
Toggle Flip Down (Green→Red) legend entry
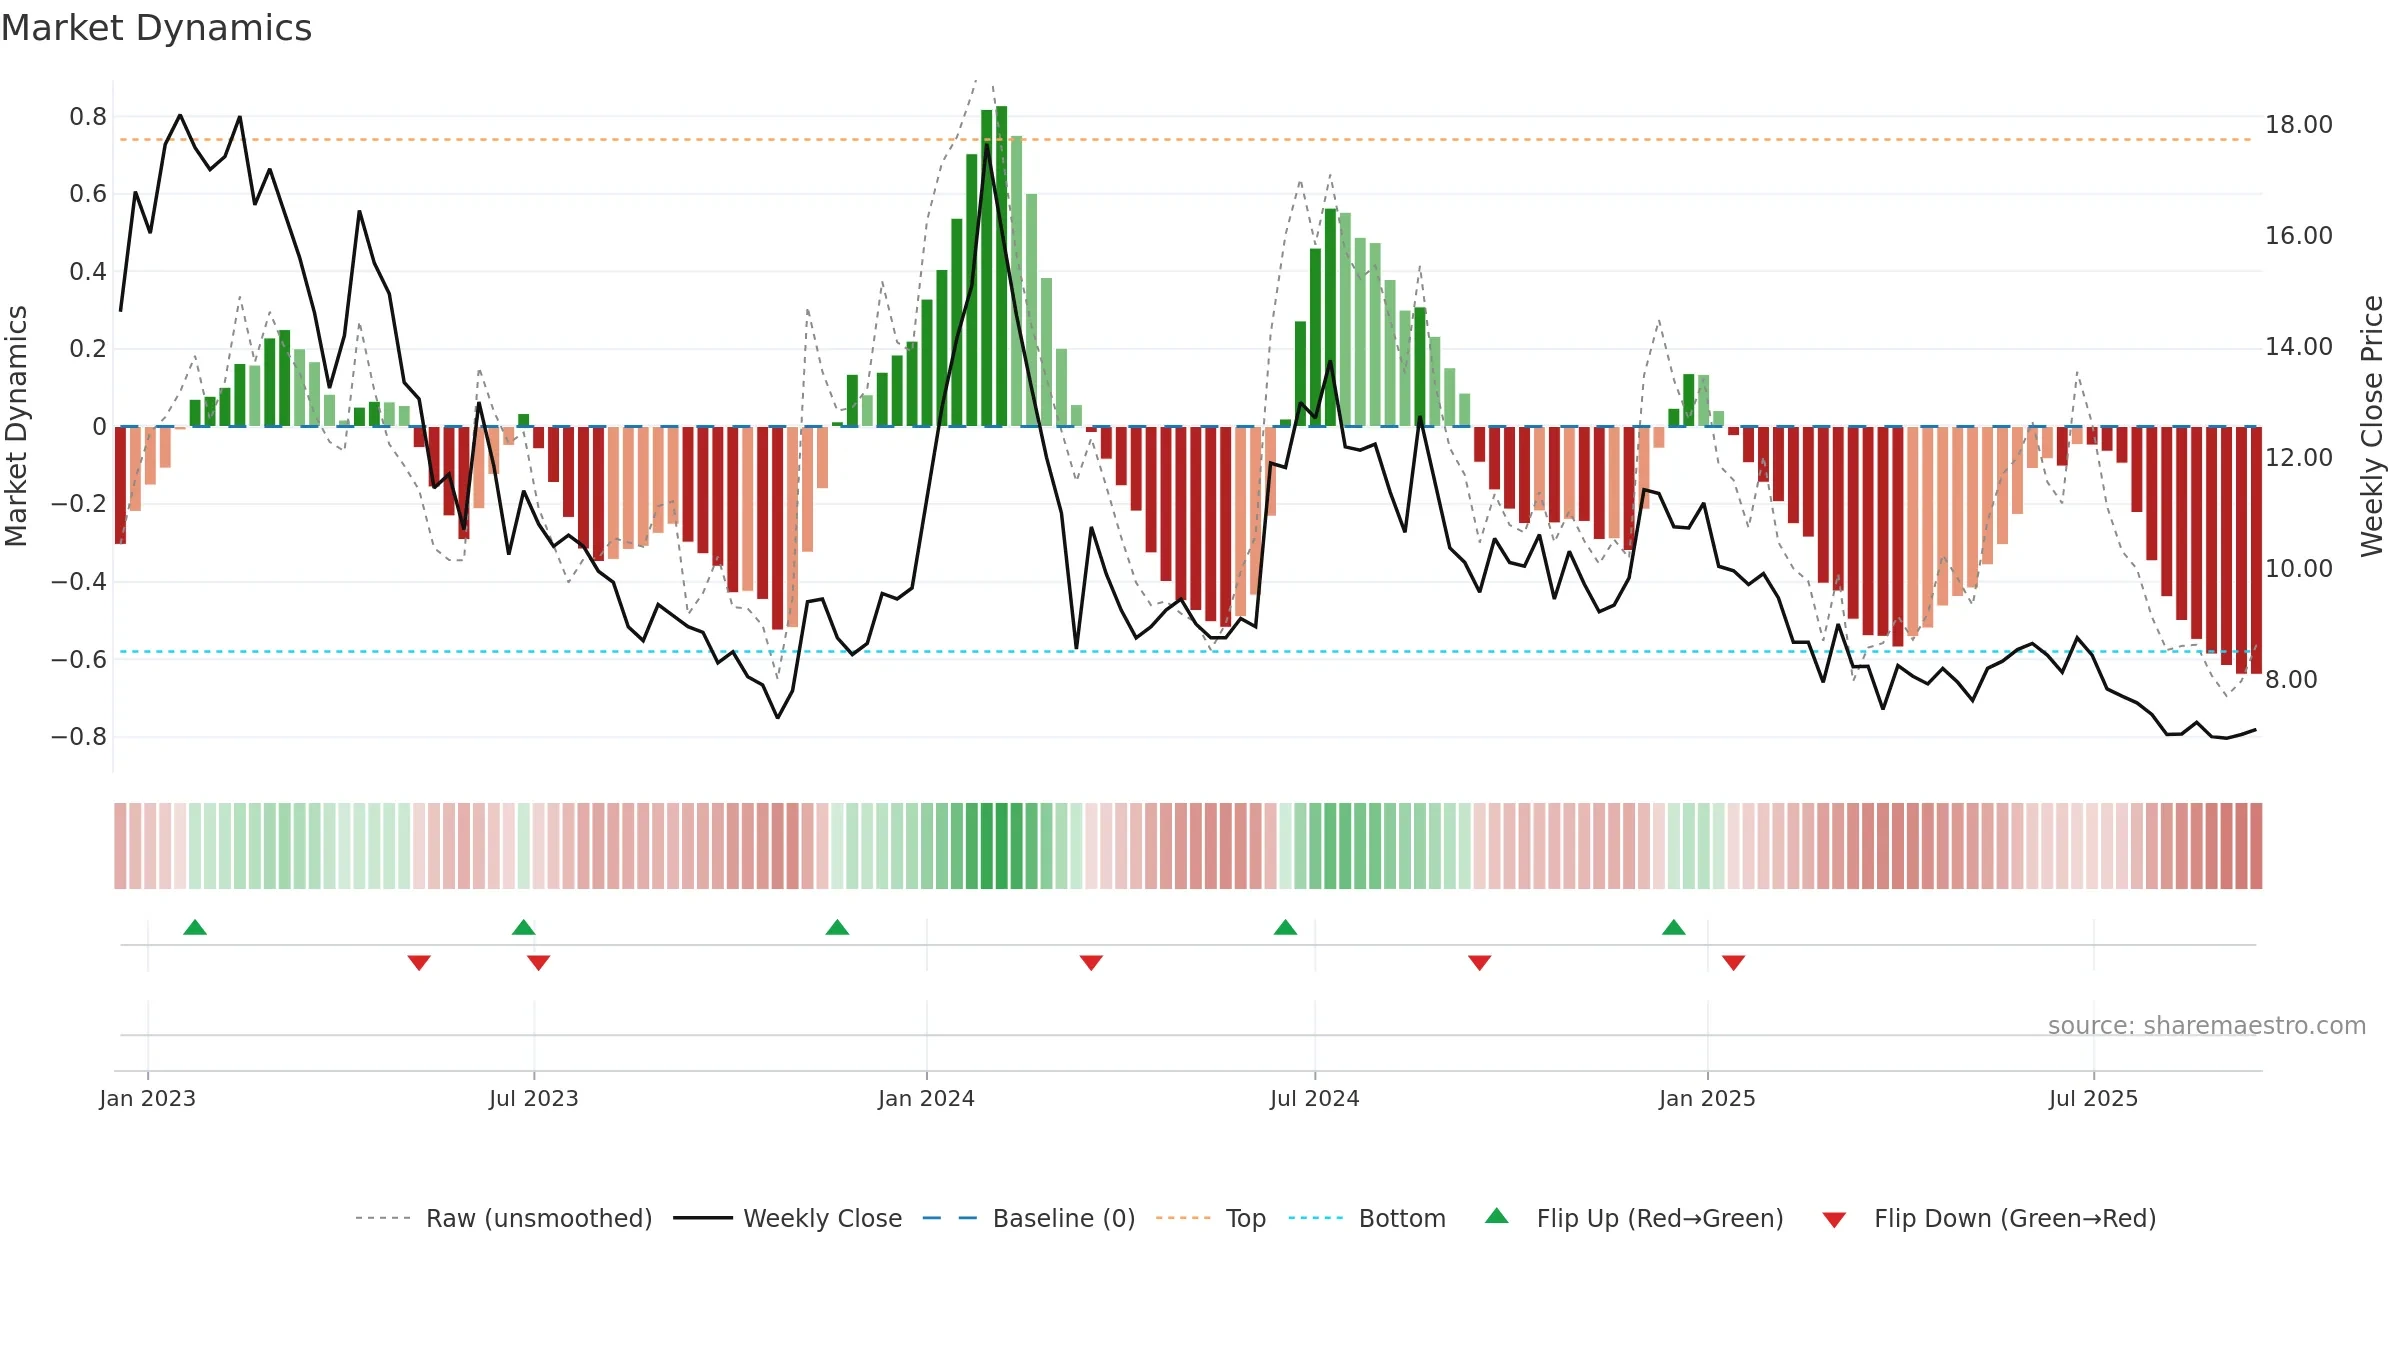(1988, 1218)
